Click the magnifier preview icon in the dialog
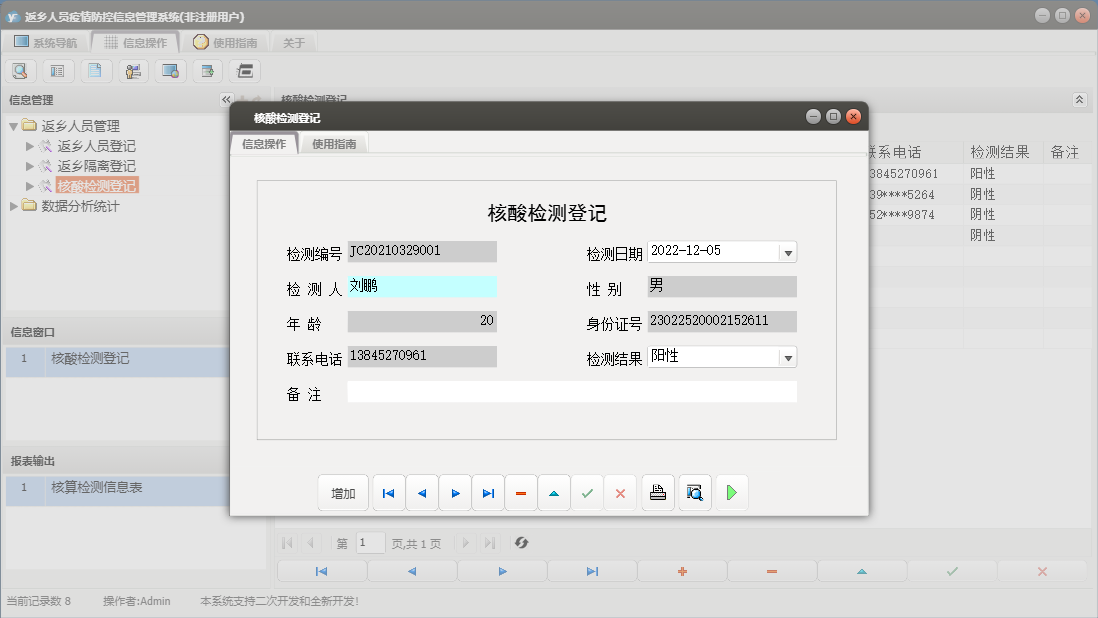1098x618 pixels. pyautogui.click(x=694, y=492)
